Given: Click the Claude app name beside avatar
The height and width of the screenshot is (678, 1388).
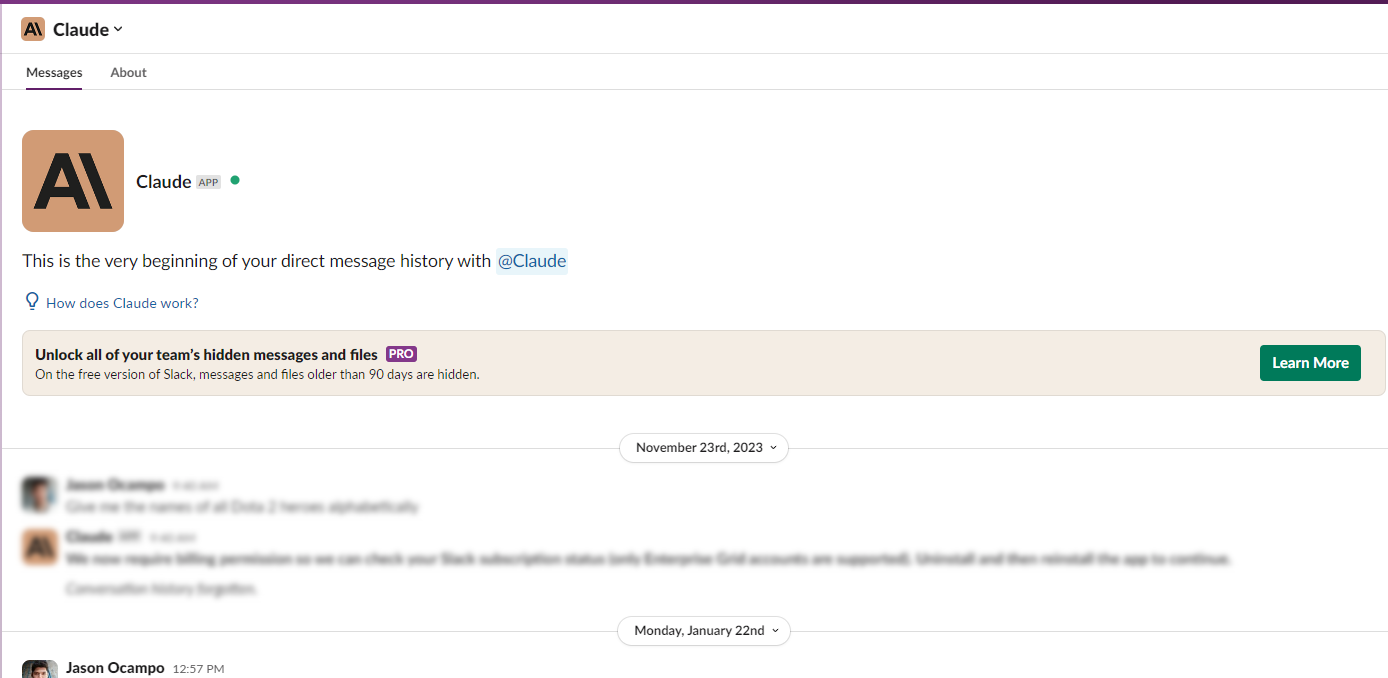Looking at the screenshot, I should pos(164,181).
